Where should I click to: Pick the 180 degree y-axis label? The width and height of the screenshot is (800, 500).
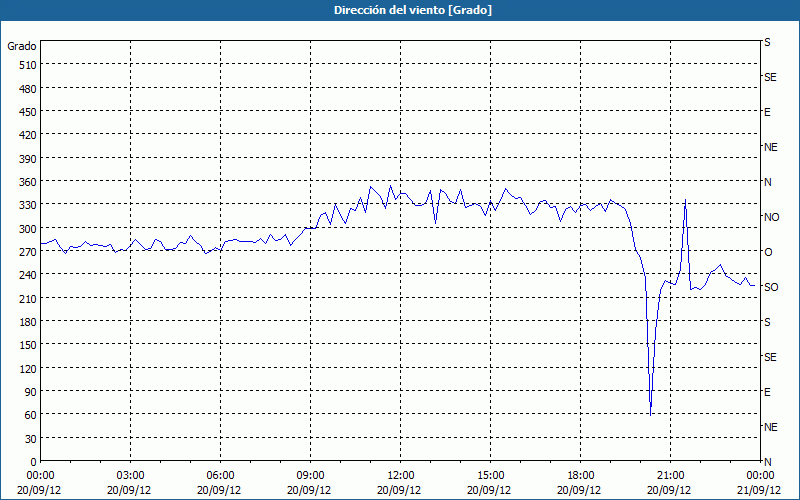(28, 322)
